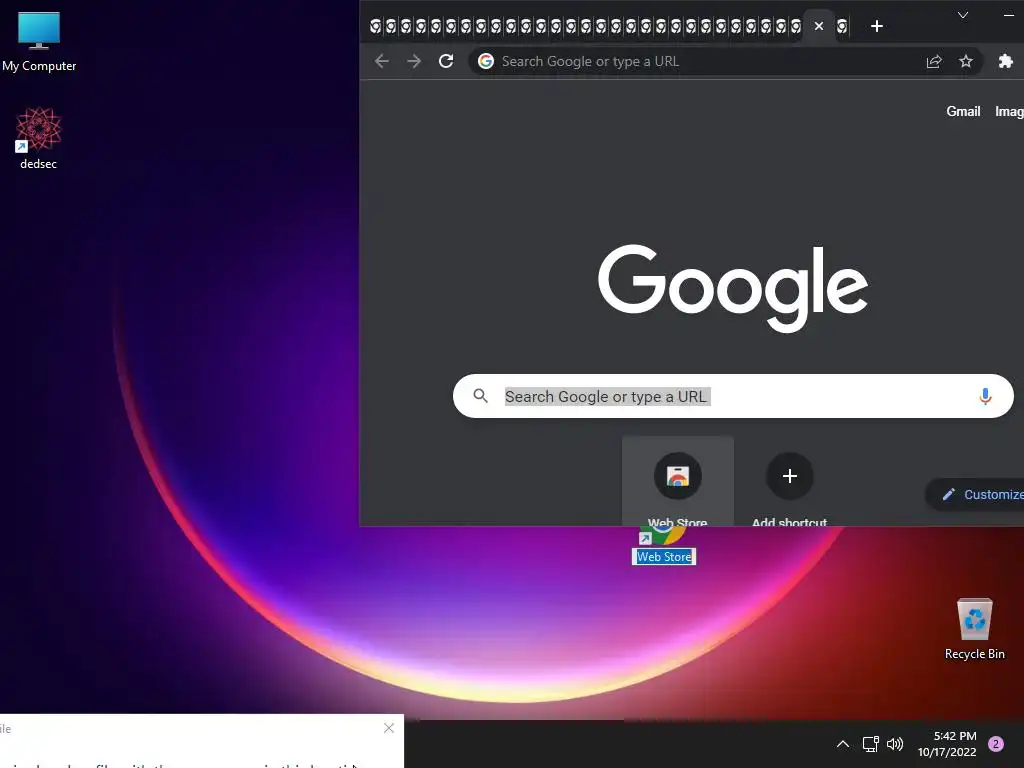Open the clock showing 5:42 PM
1024x768 pixels.
coord(947,744)
